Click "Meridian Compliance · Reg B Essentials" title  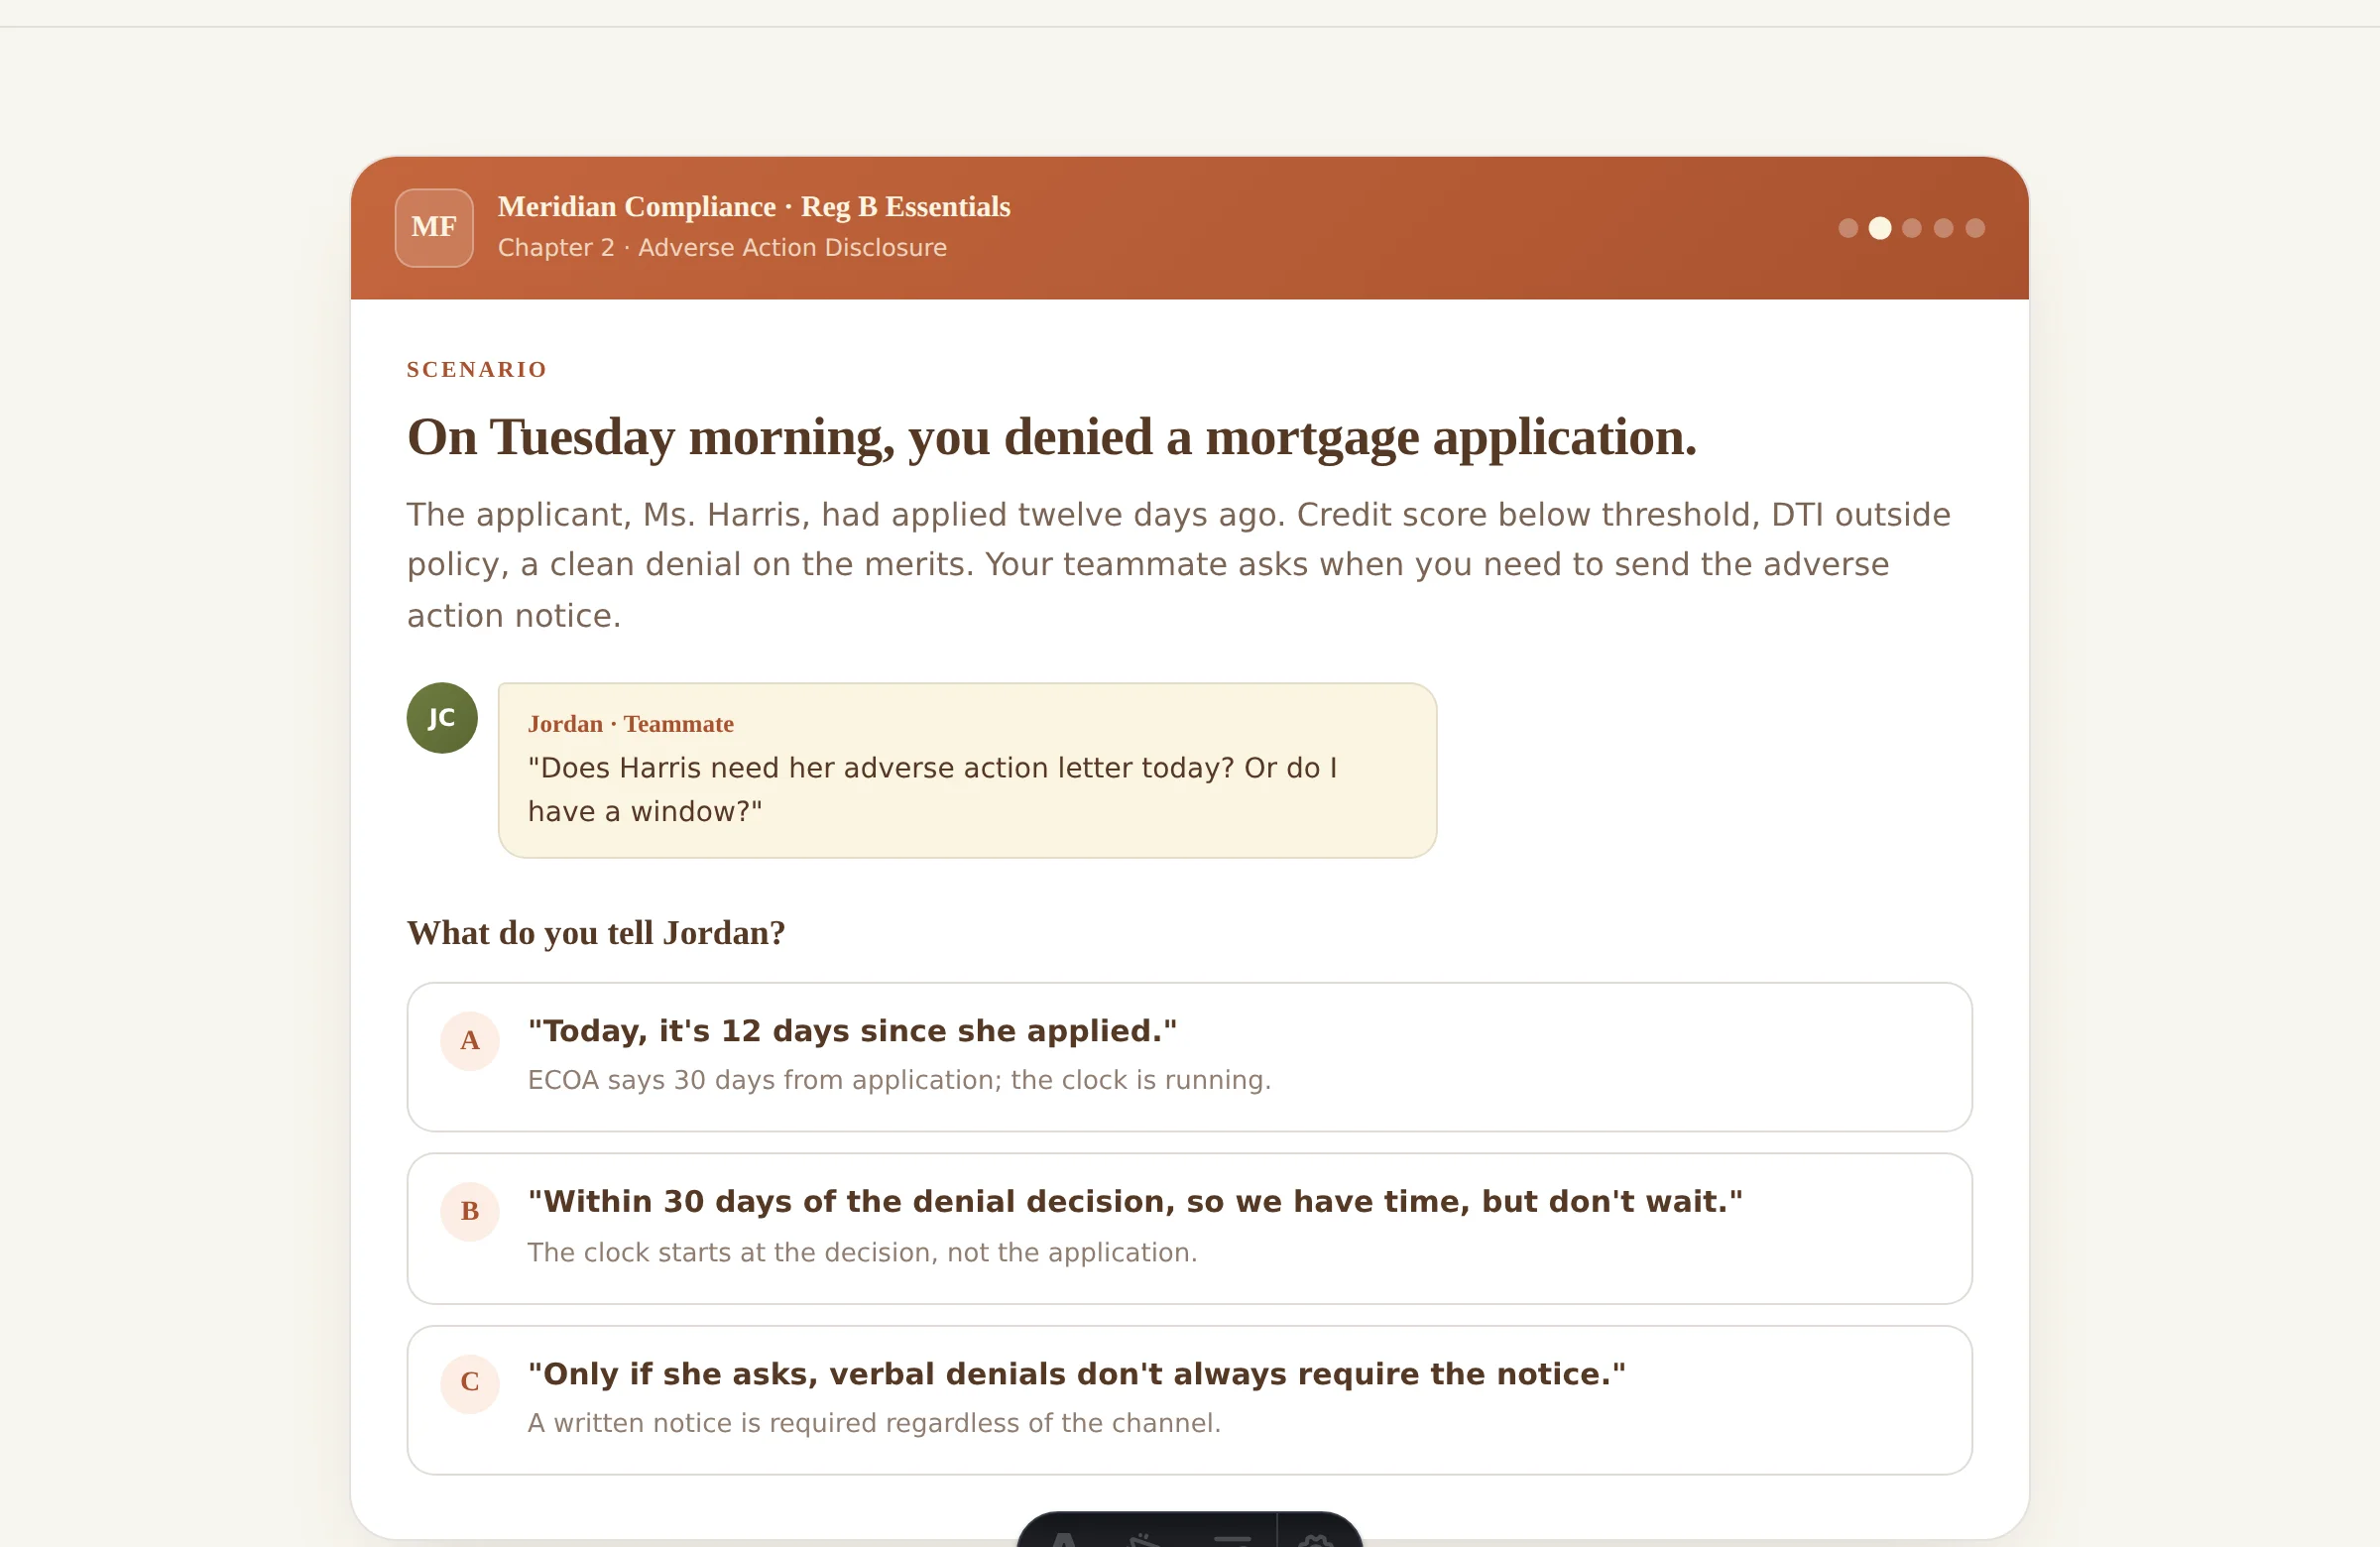tap(754, 207)
